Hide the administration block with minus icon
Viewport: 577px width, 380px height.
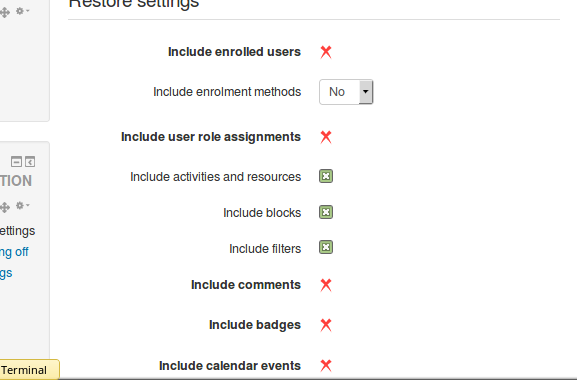(x=16, y=161)
